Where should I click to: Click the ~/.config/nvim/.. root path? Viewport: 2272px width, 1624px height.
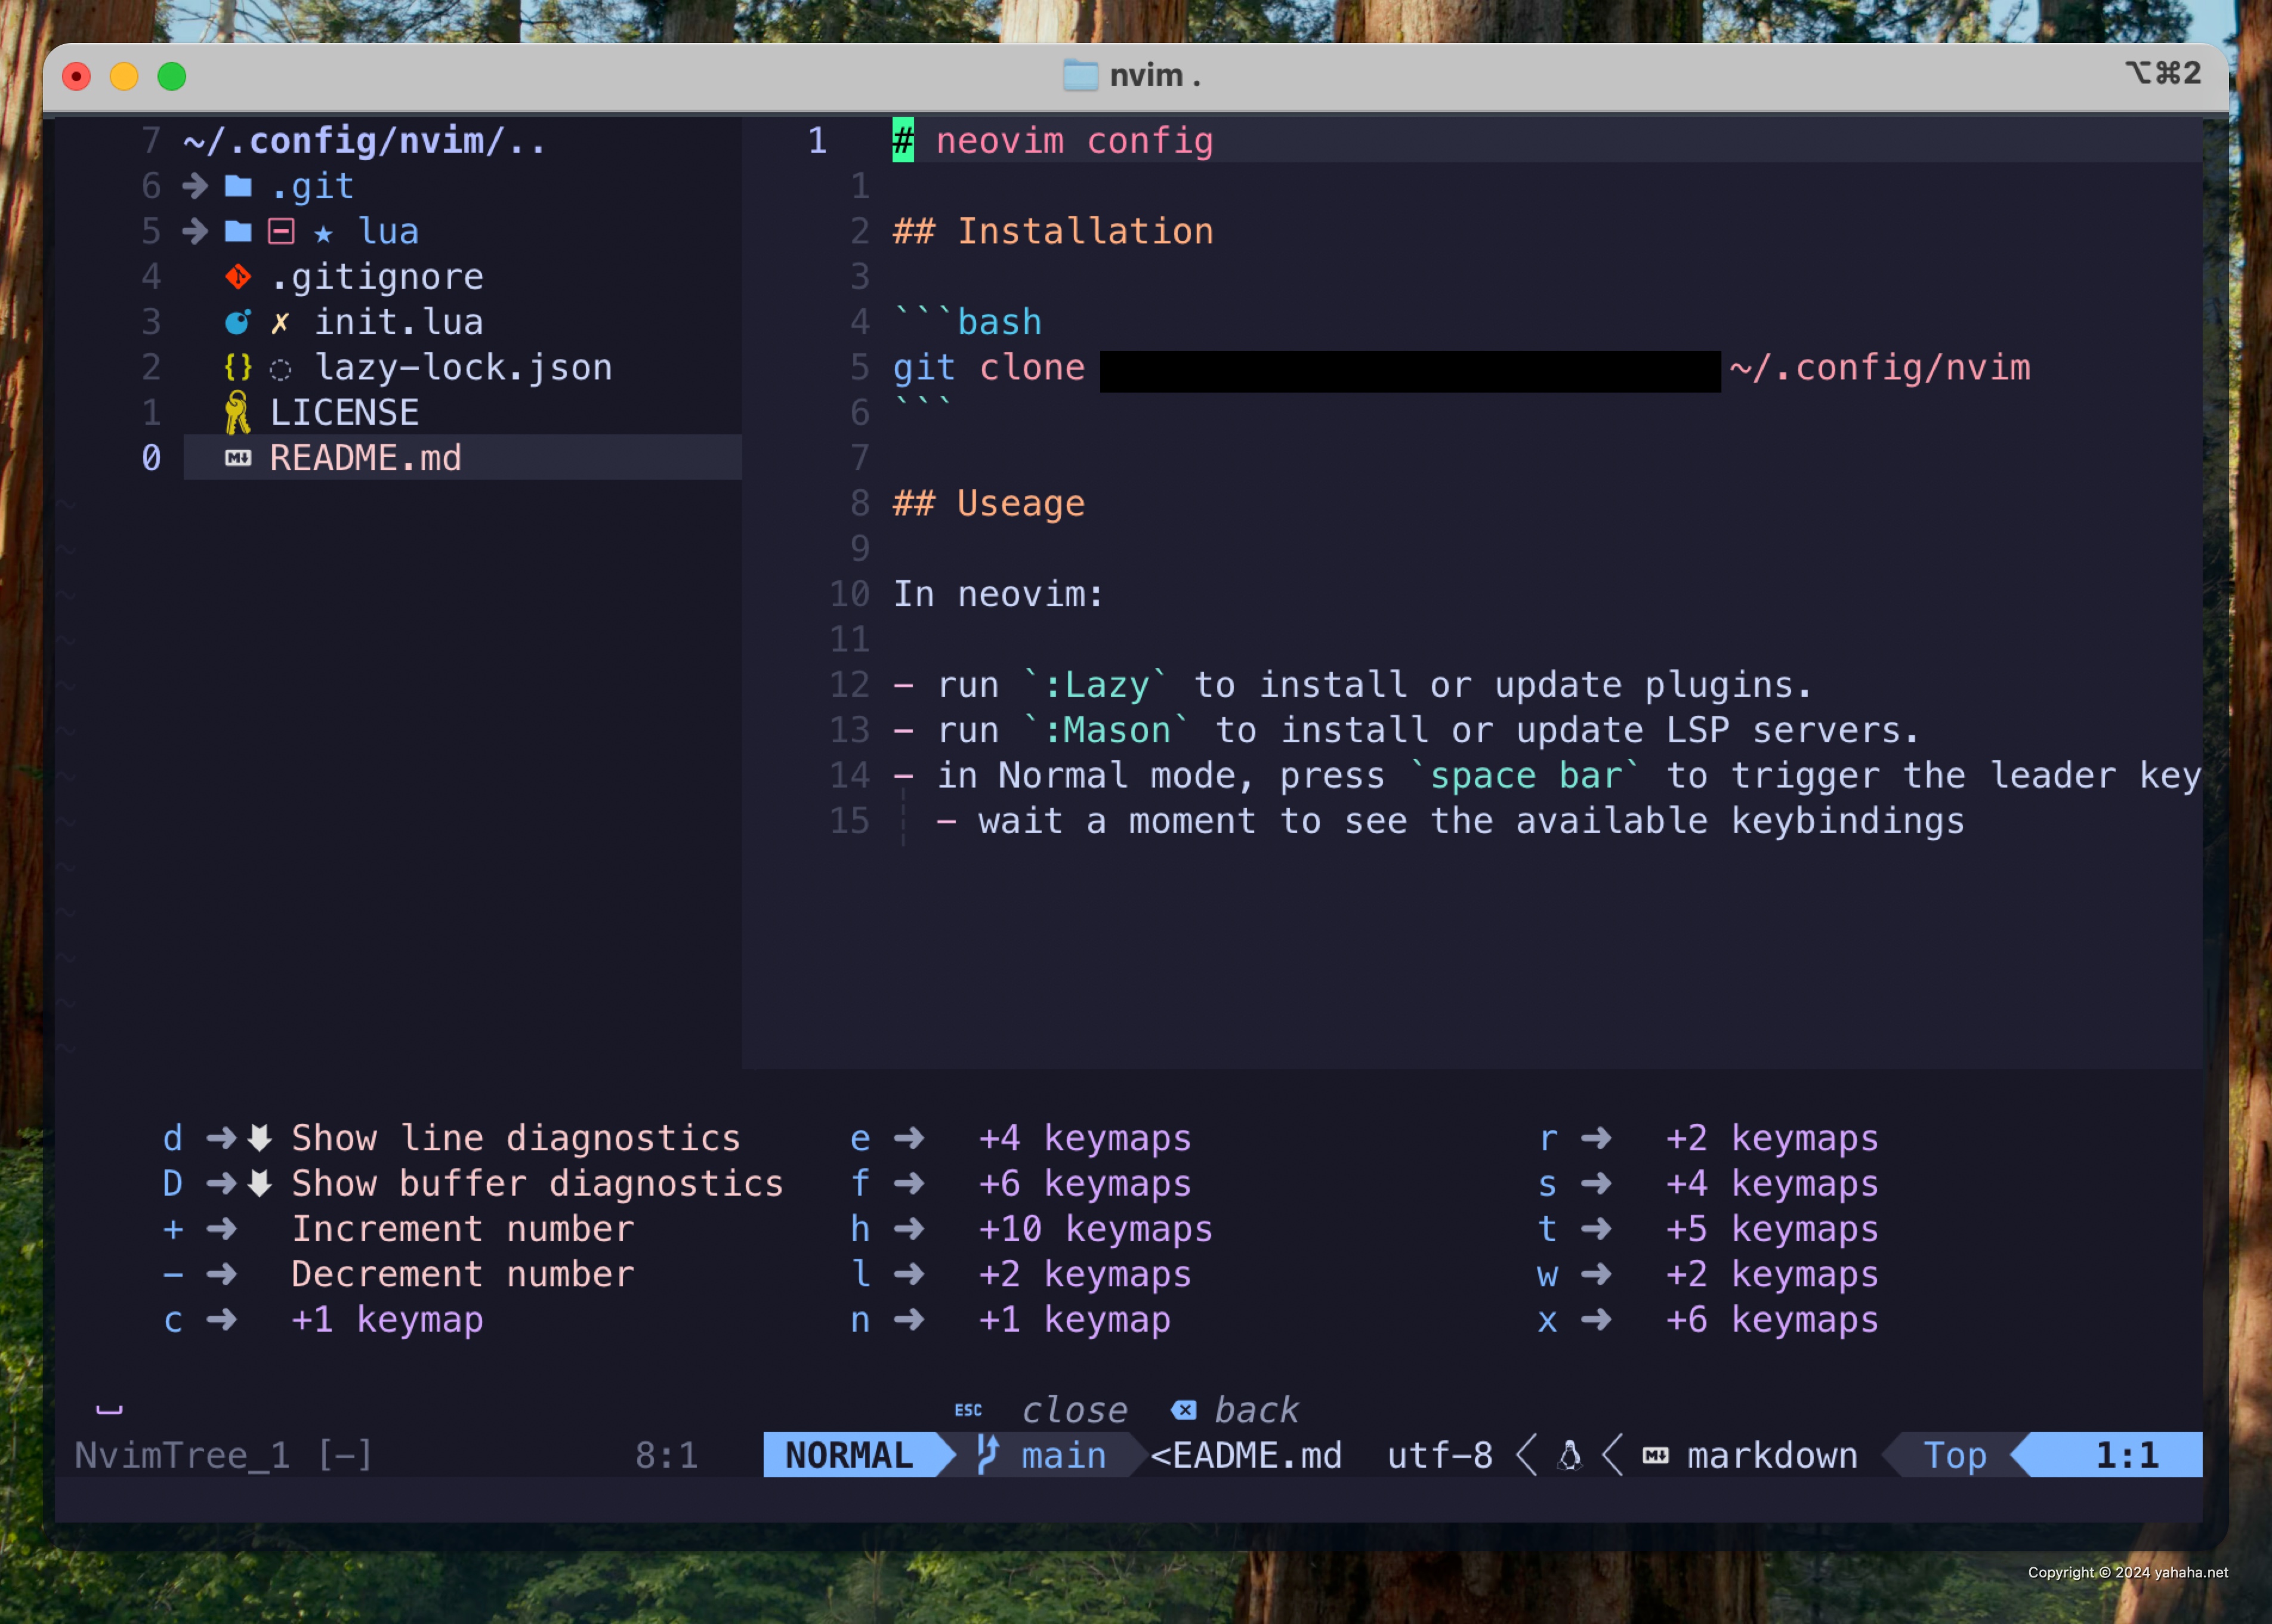coord(365,141)
